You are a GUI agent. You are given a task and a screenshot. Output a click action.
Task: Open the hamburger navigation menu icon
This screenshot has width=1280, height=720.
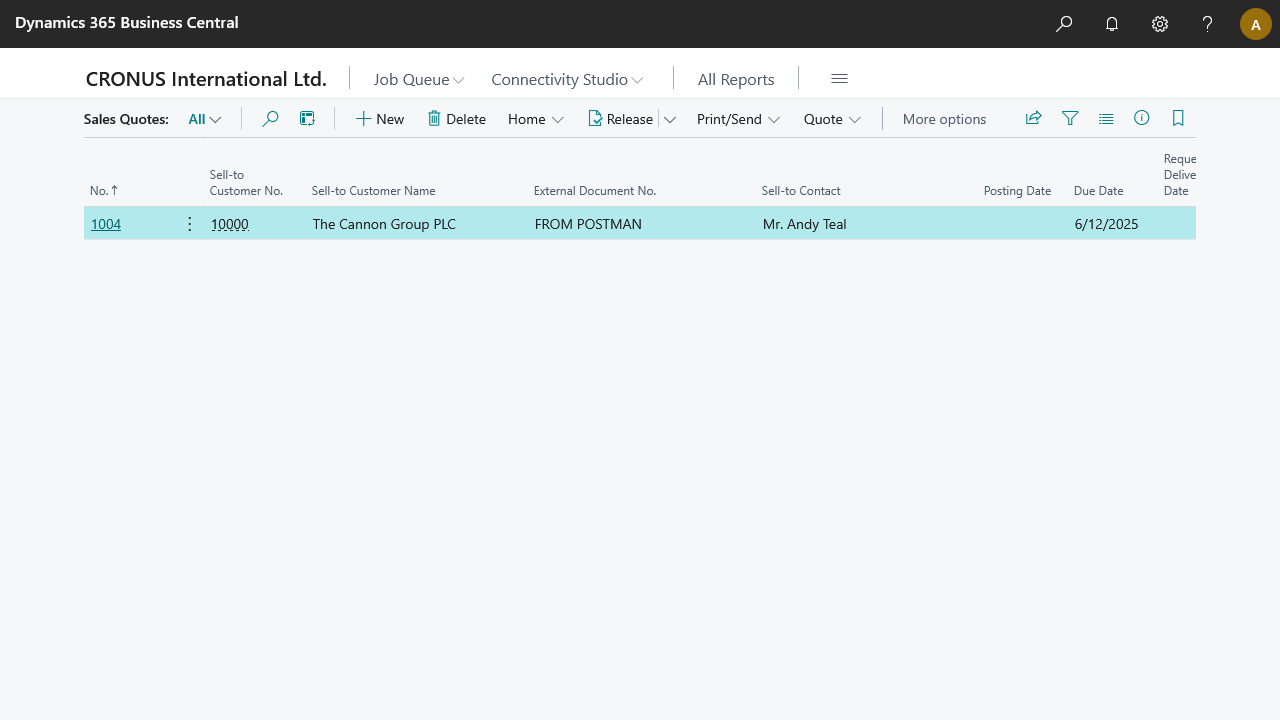(x=840, y=79)
